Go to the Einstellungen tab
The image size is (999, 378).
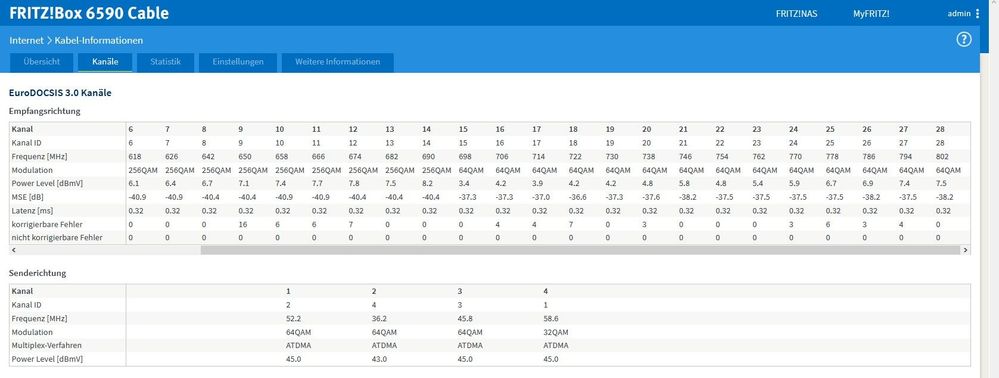(x=238, y=62)
